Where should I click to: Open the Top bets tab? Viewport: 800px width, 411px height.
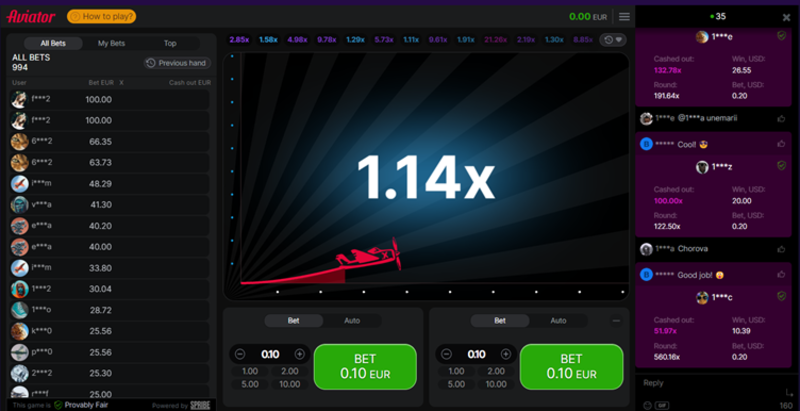click(x=170, y=43)
